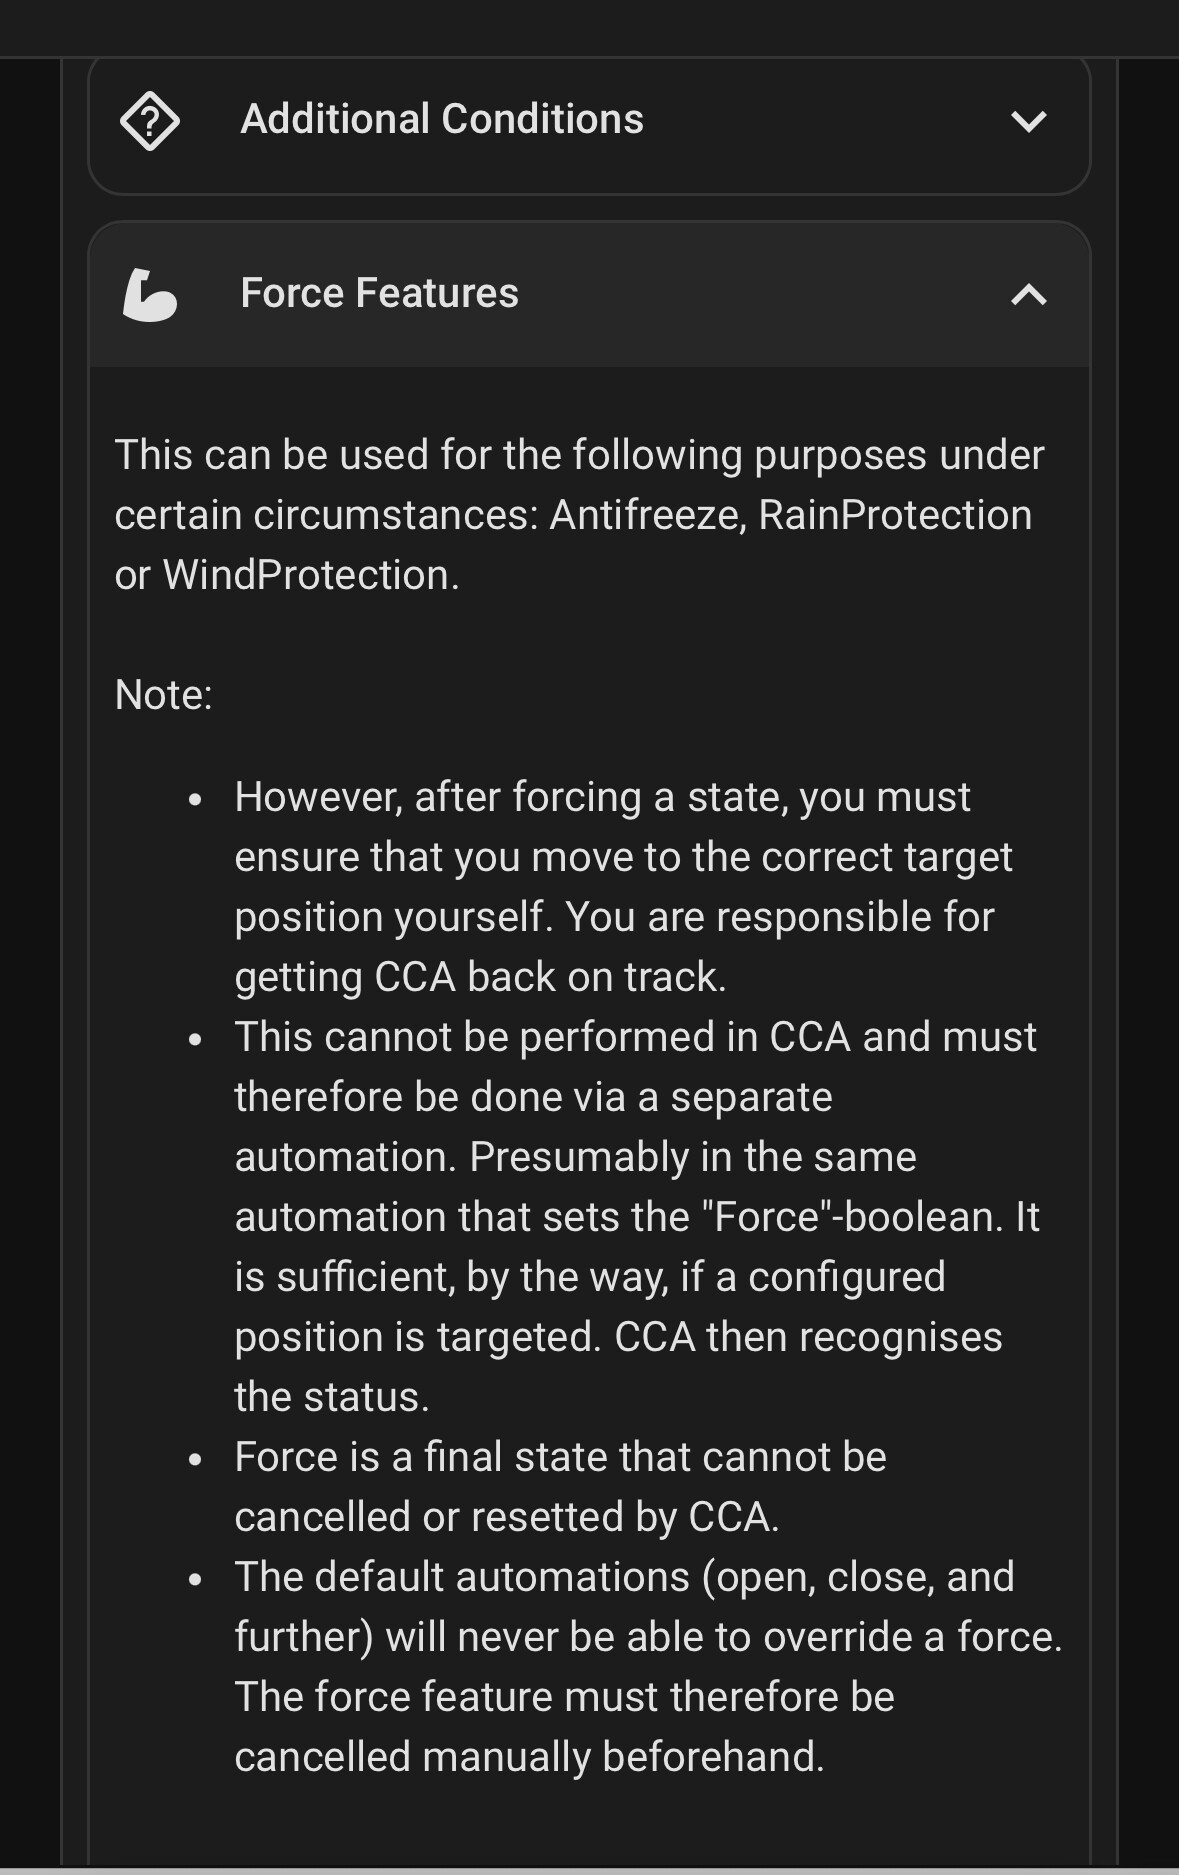Image resolution: width=1179 pixels, height=1875 pixels.
Task: Expand Additional Conditions with its down chevron
Action: 1028,122
